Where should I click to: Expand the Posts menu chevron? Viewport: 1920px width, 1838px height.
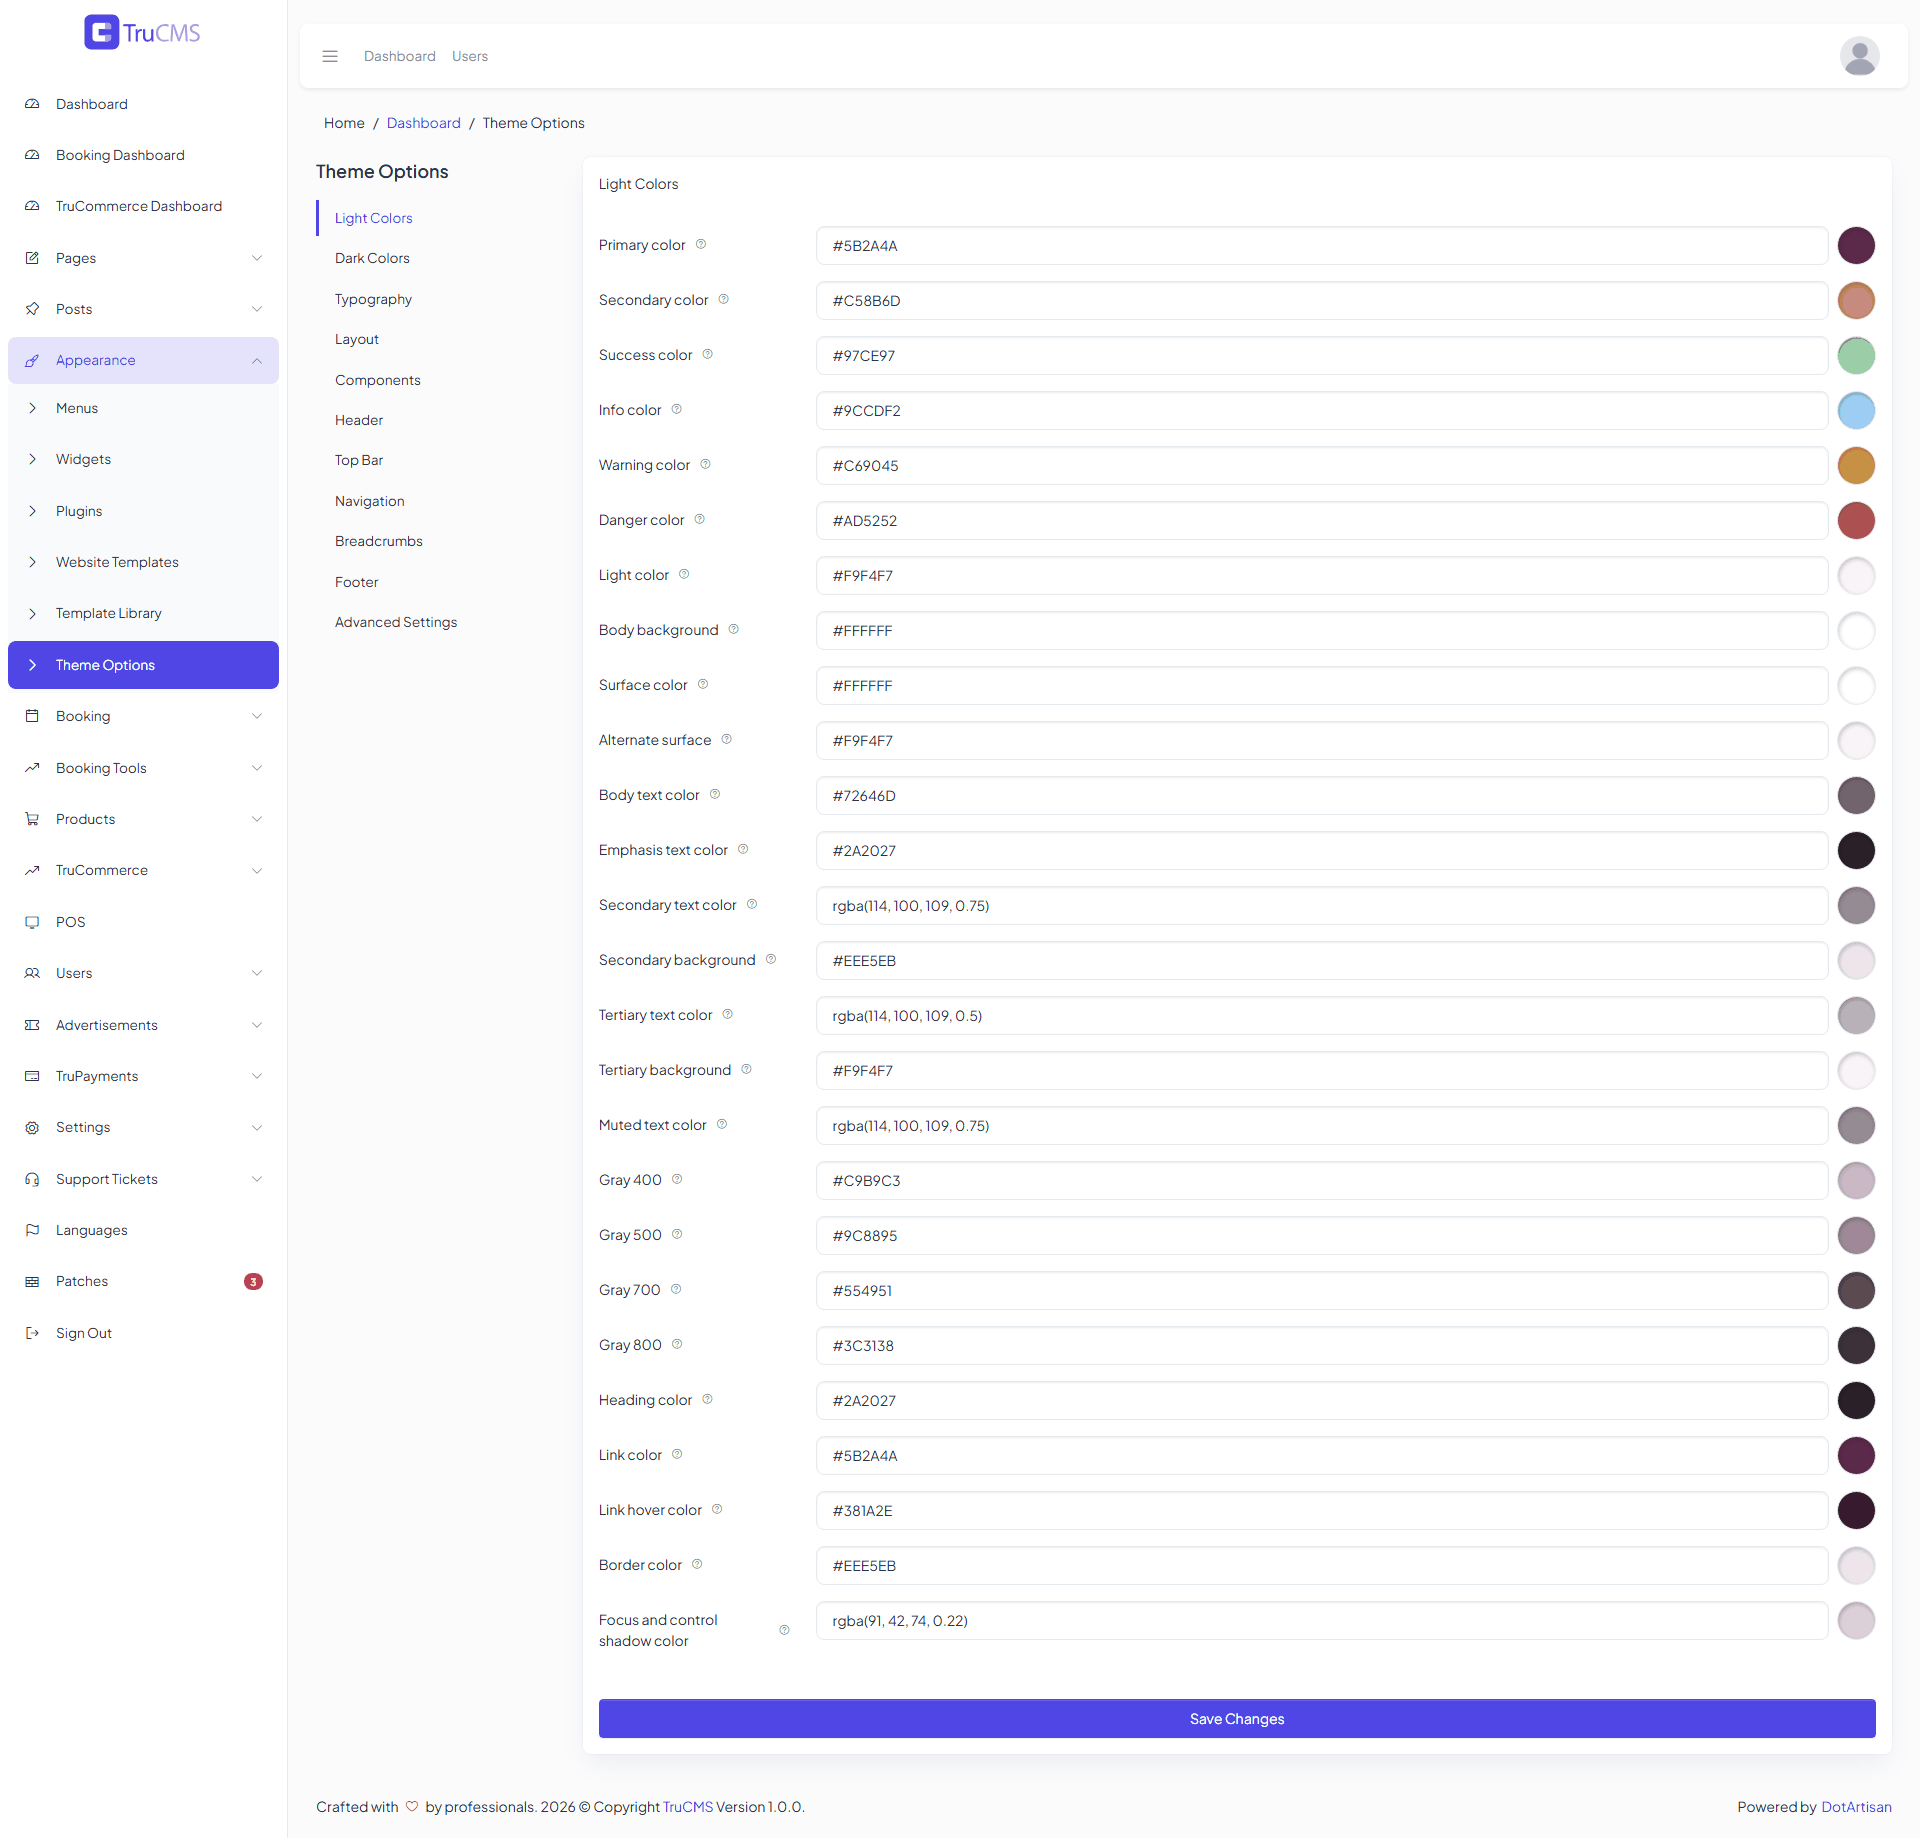tap(257, 309)
